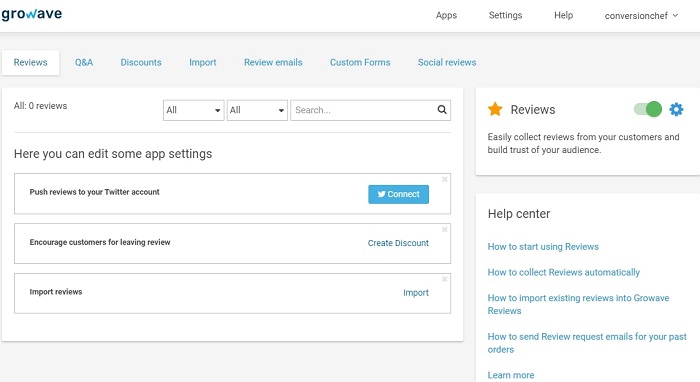The height and width of the screenshot is (382, 700).
Task: Open the second All filter dropdown
Action: tap(257, 110)
